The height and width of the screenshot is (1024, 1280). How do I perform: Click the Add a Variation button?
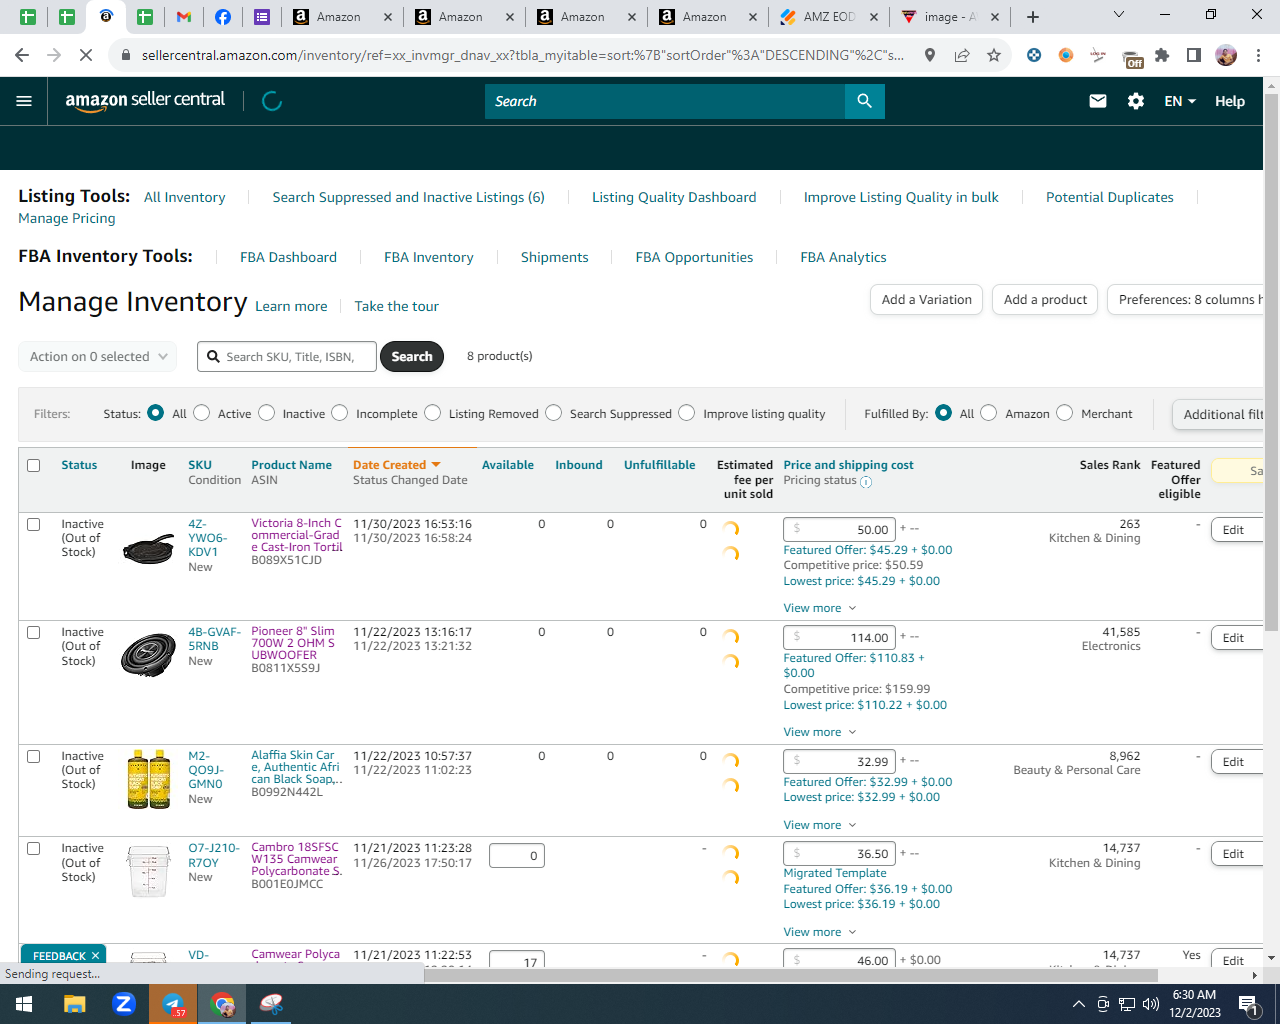tap(926, 300)
